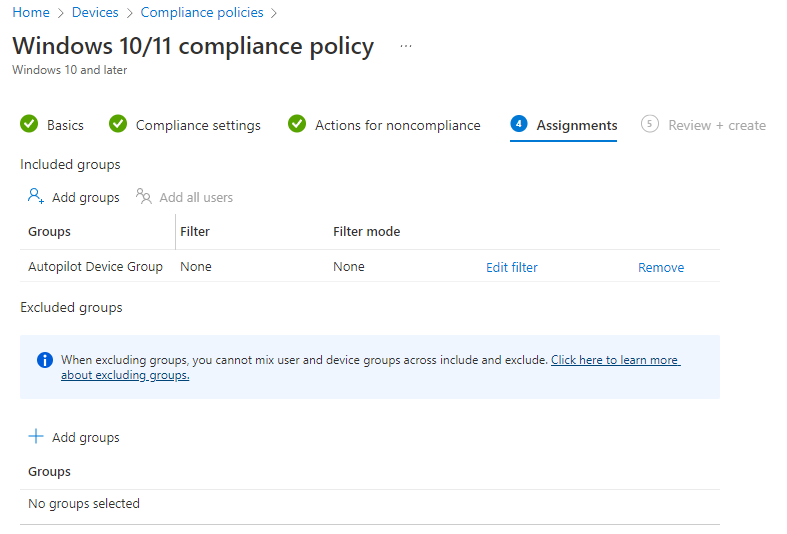
Task: Click the Filter mode column header
Action: coord(366,231)
